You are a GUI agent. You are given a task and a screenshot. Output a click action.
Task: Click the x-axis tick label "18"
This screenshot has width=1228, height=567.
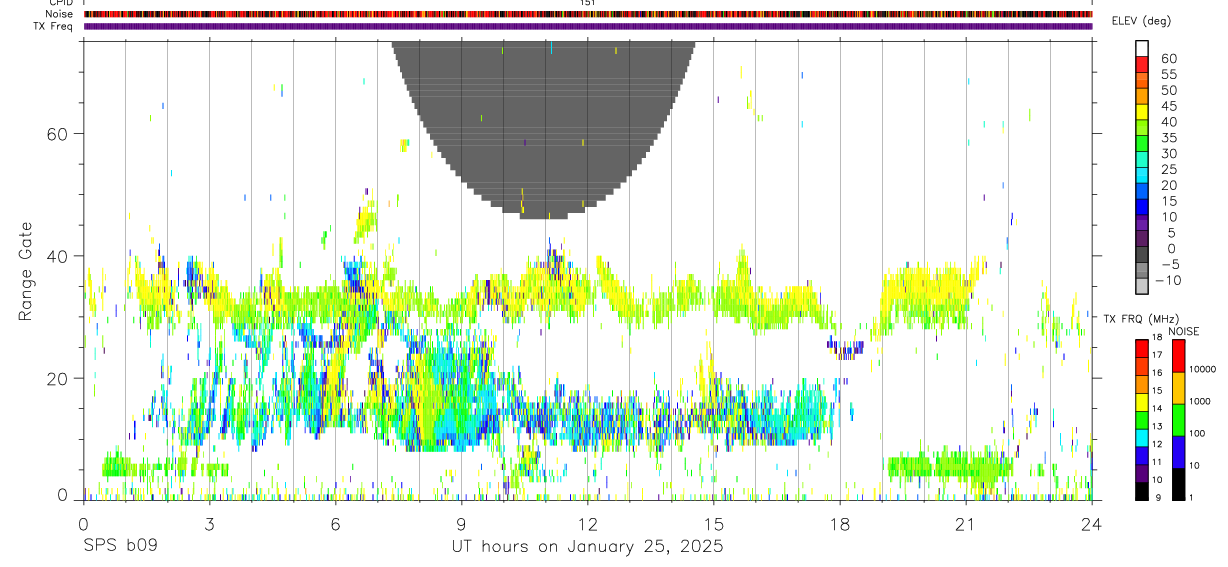pos(840,523)
